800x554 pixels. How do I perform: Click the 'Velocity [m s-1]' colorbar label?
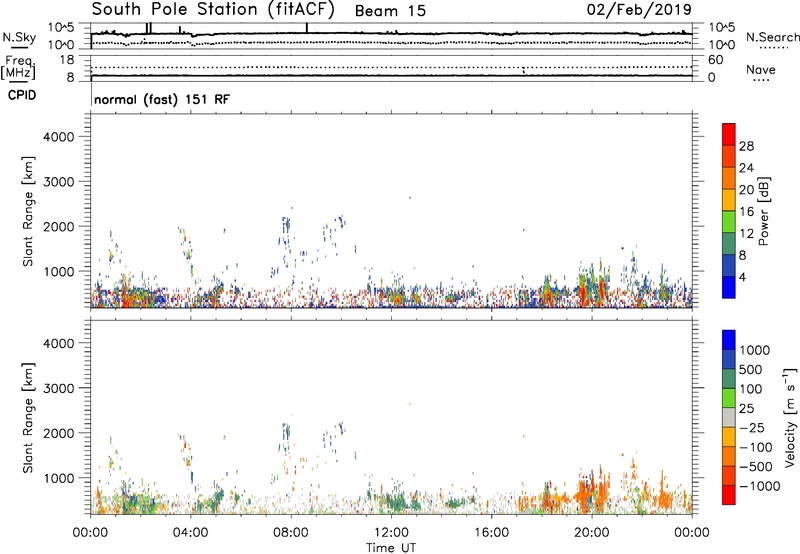point(790,417)
